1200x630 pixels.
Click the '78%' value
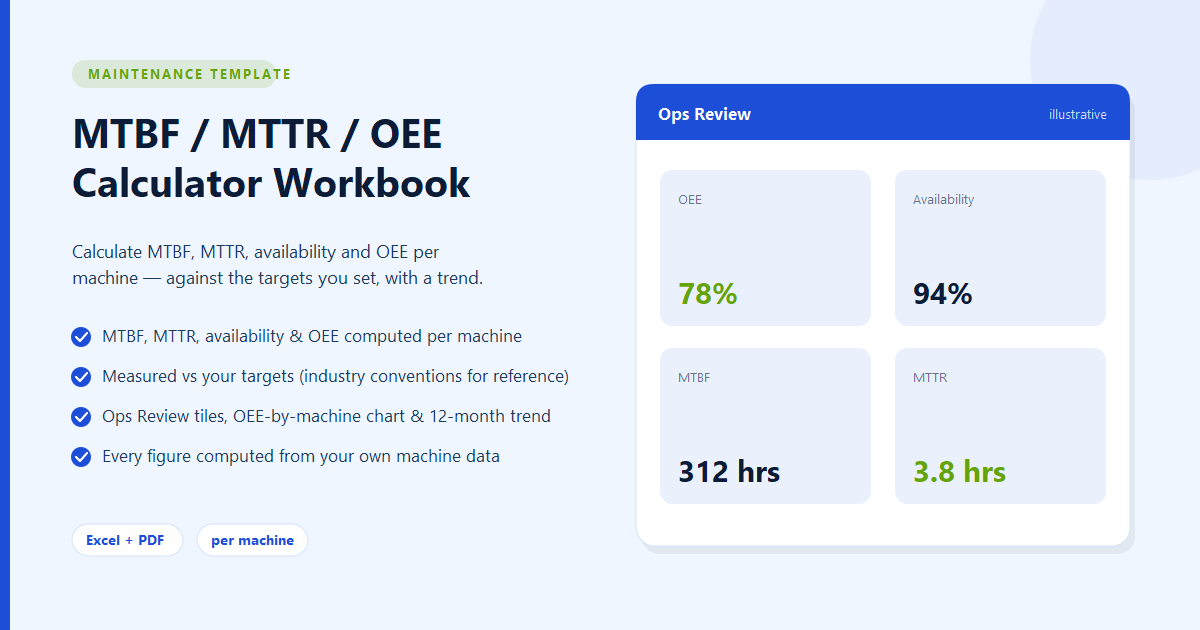coord(708,294)
